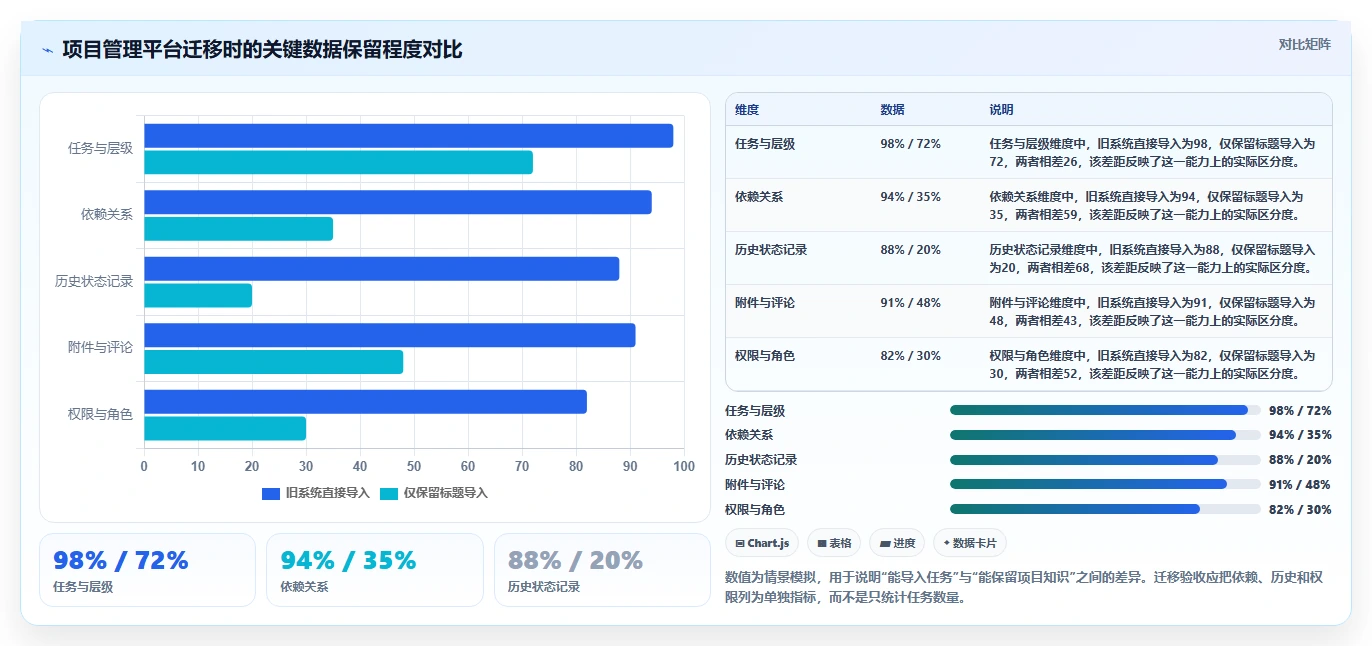
Task: Click the cyan 历史状态记录 bar in the chart
Action: pos(198,295)
